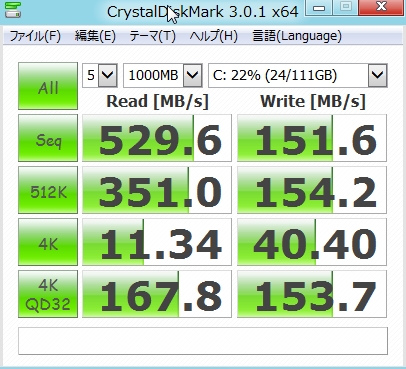
Task: Click the CrystalDiskMark app icon in title bar
Action: [13, 10]
